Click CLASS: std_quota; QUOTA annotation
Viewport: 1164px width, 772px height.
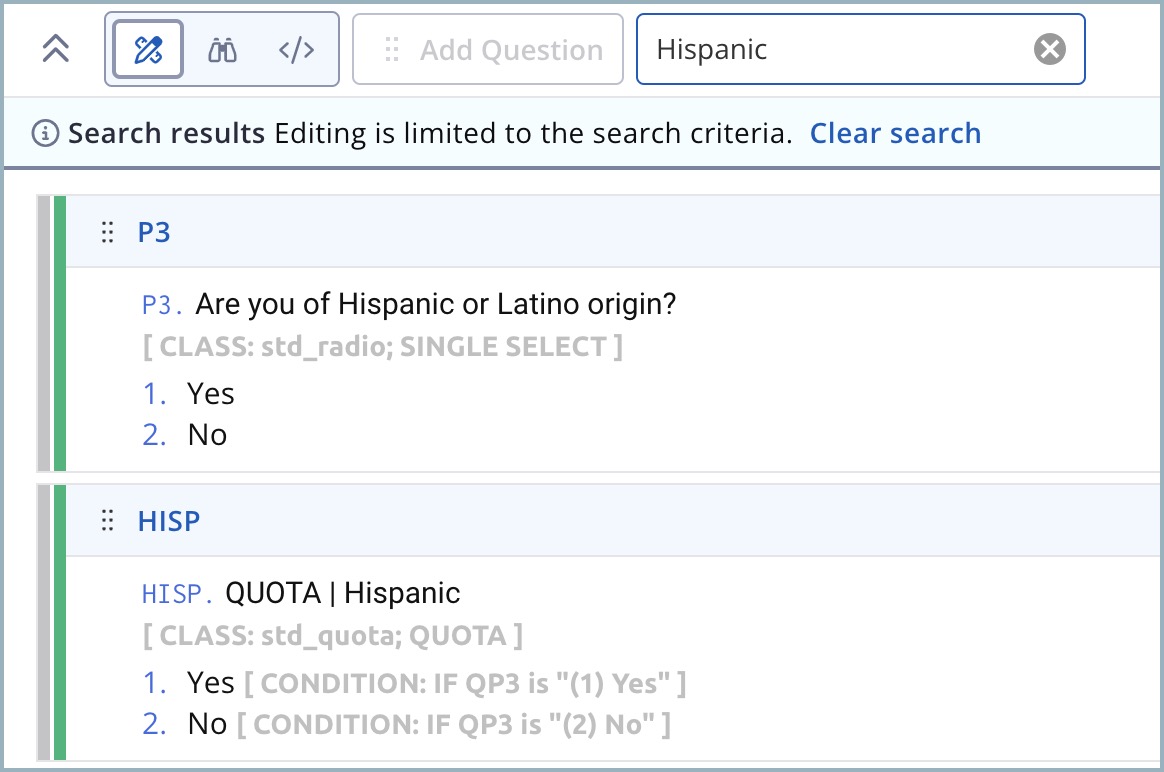333,635
